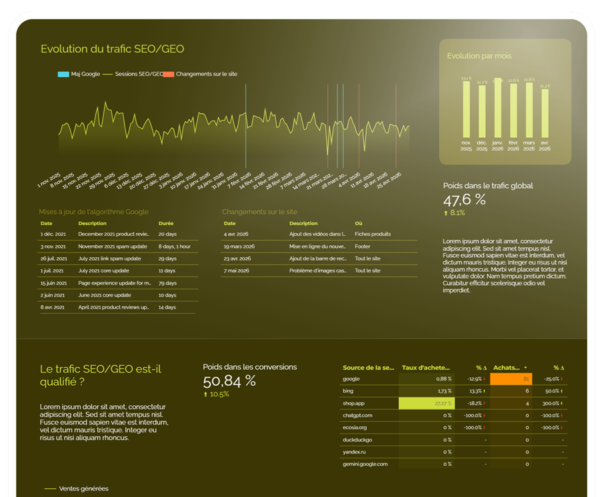Click the 'mars 2026' bar in monthly chart

pyautogui.click(x=529, y=110)
